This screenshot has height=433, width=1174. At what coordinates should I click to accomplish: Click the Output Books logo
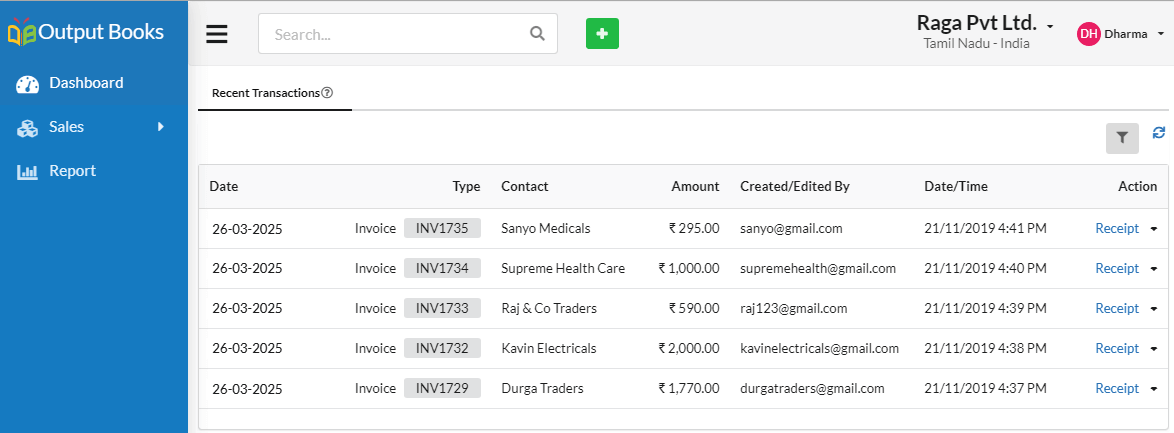[x=86, y=32]
